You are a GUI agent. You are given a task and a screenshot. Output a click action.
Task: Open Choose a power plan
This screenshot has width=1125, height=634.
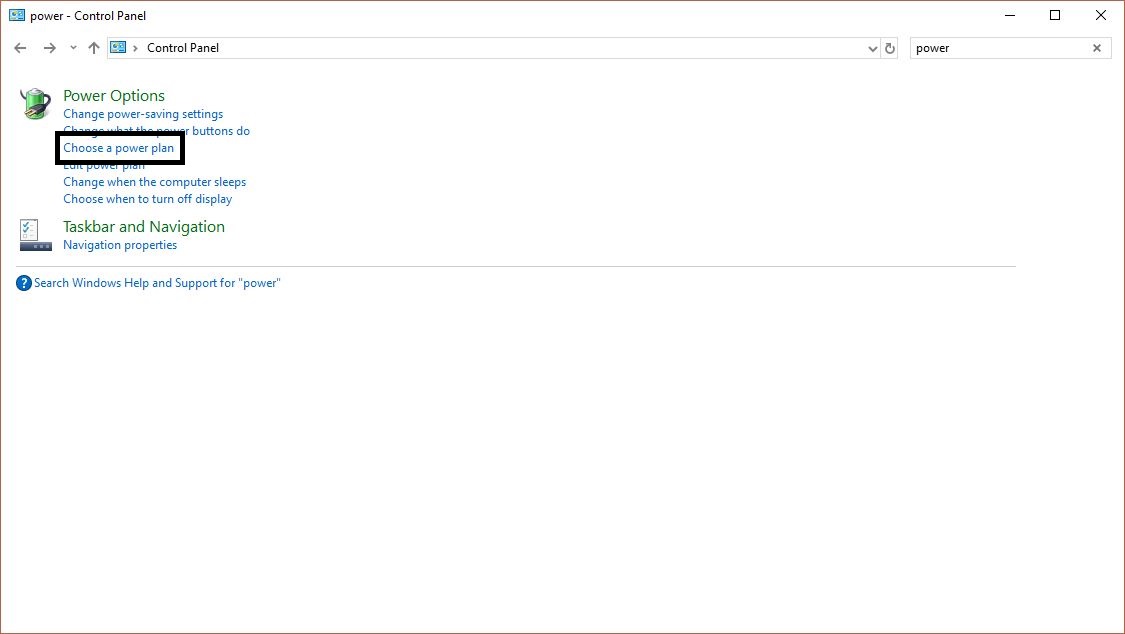point(118,148)
